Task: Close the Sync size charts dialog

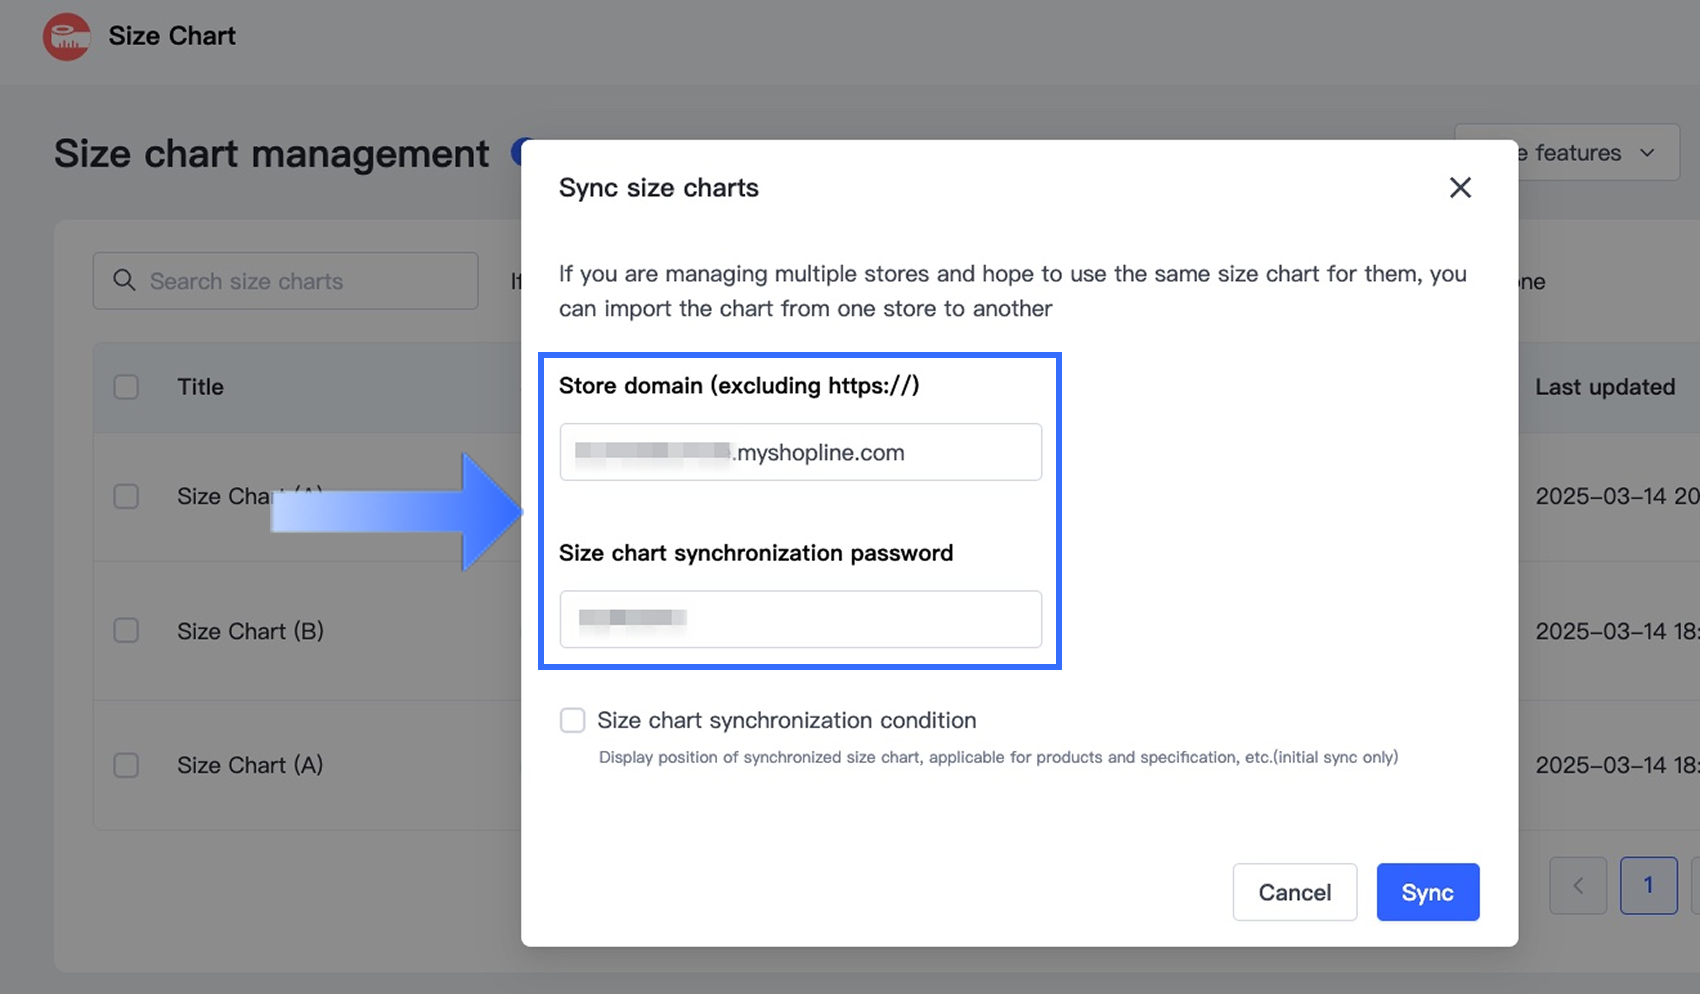Action: tap(1460, 188)
